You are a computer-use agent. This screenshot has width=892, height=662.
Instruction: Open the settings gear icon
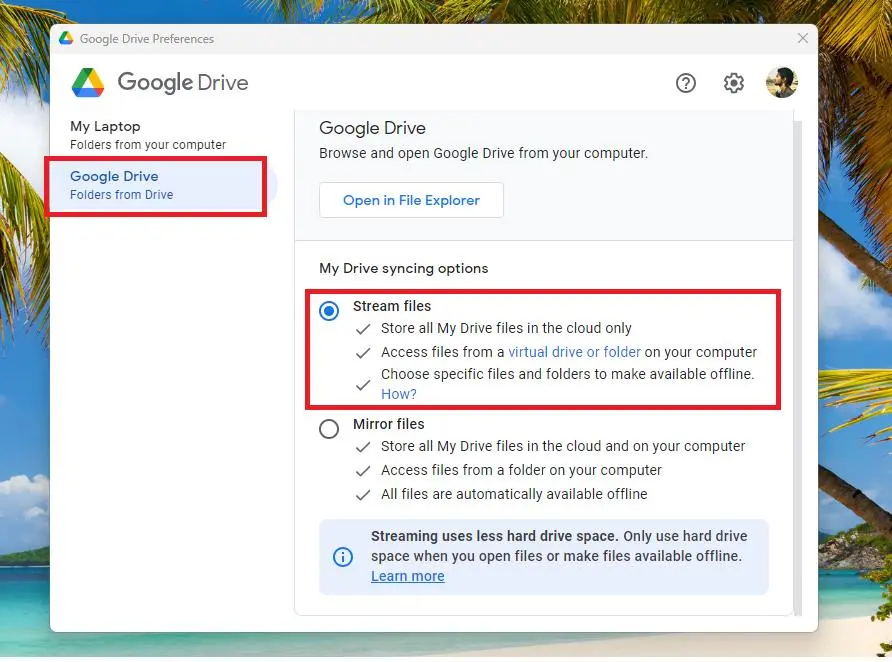[733, 83]
